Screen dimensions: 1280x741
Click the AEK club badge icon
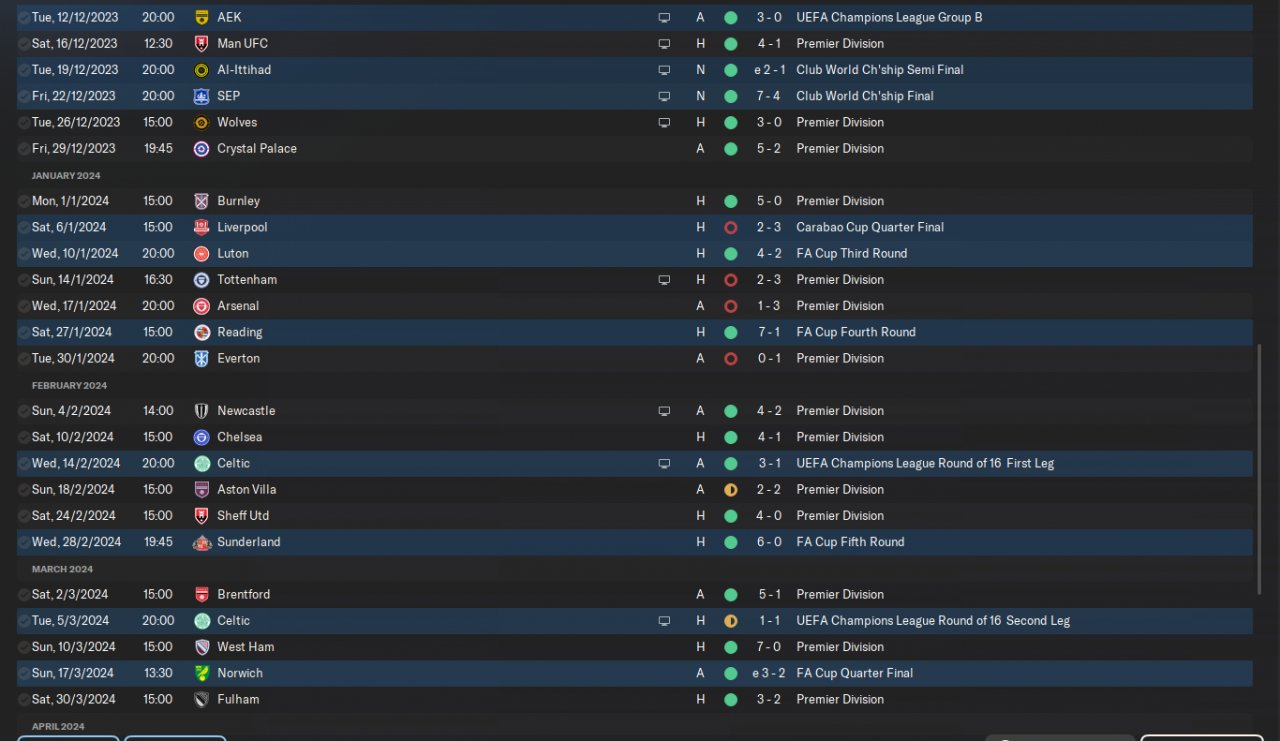[201, 17]
